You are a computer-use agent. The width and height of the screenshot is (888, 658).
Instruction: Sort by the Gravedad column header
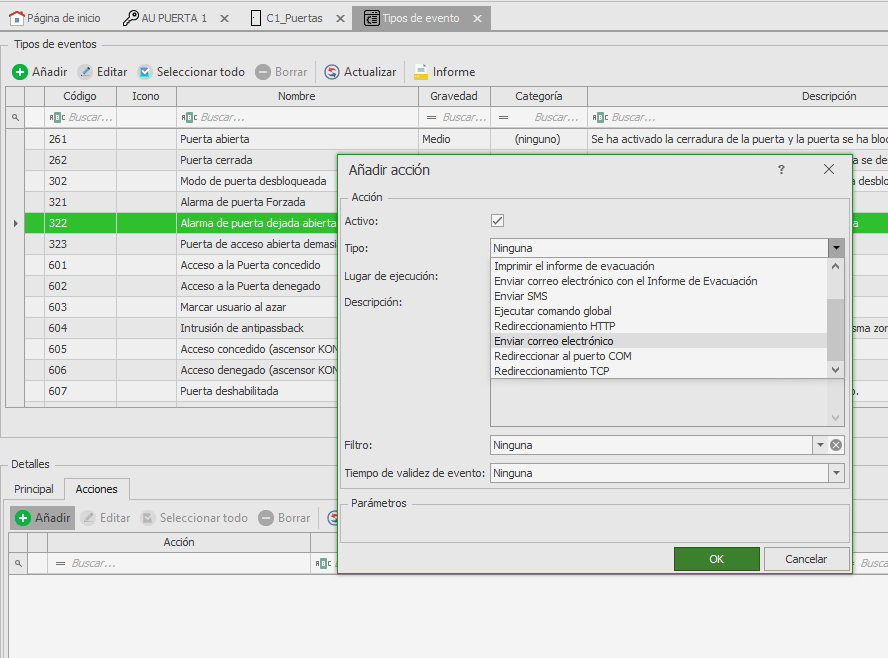(454, 96)
